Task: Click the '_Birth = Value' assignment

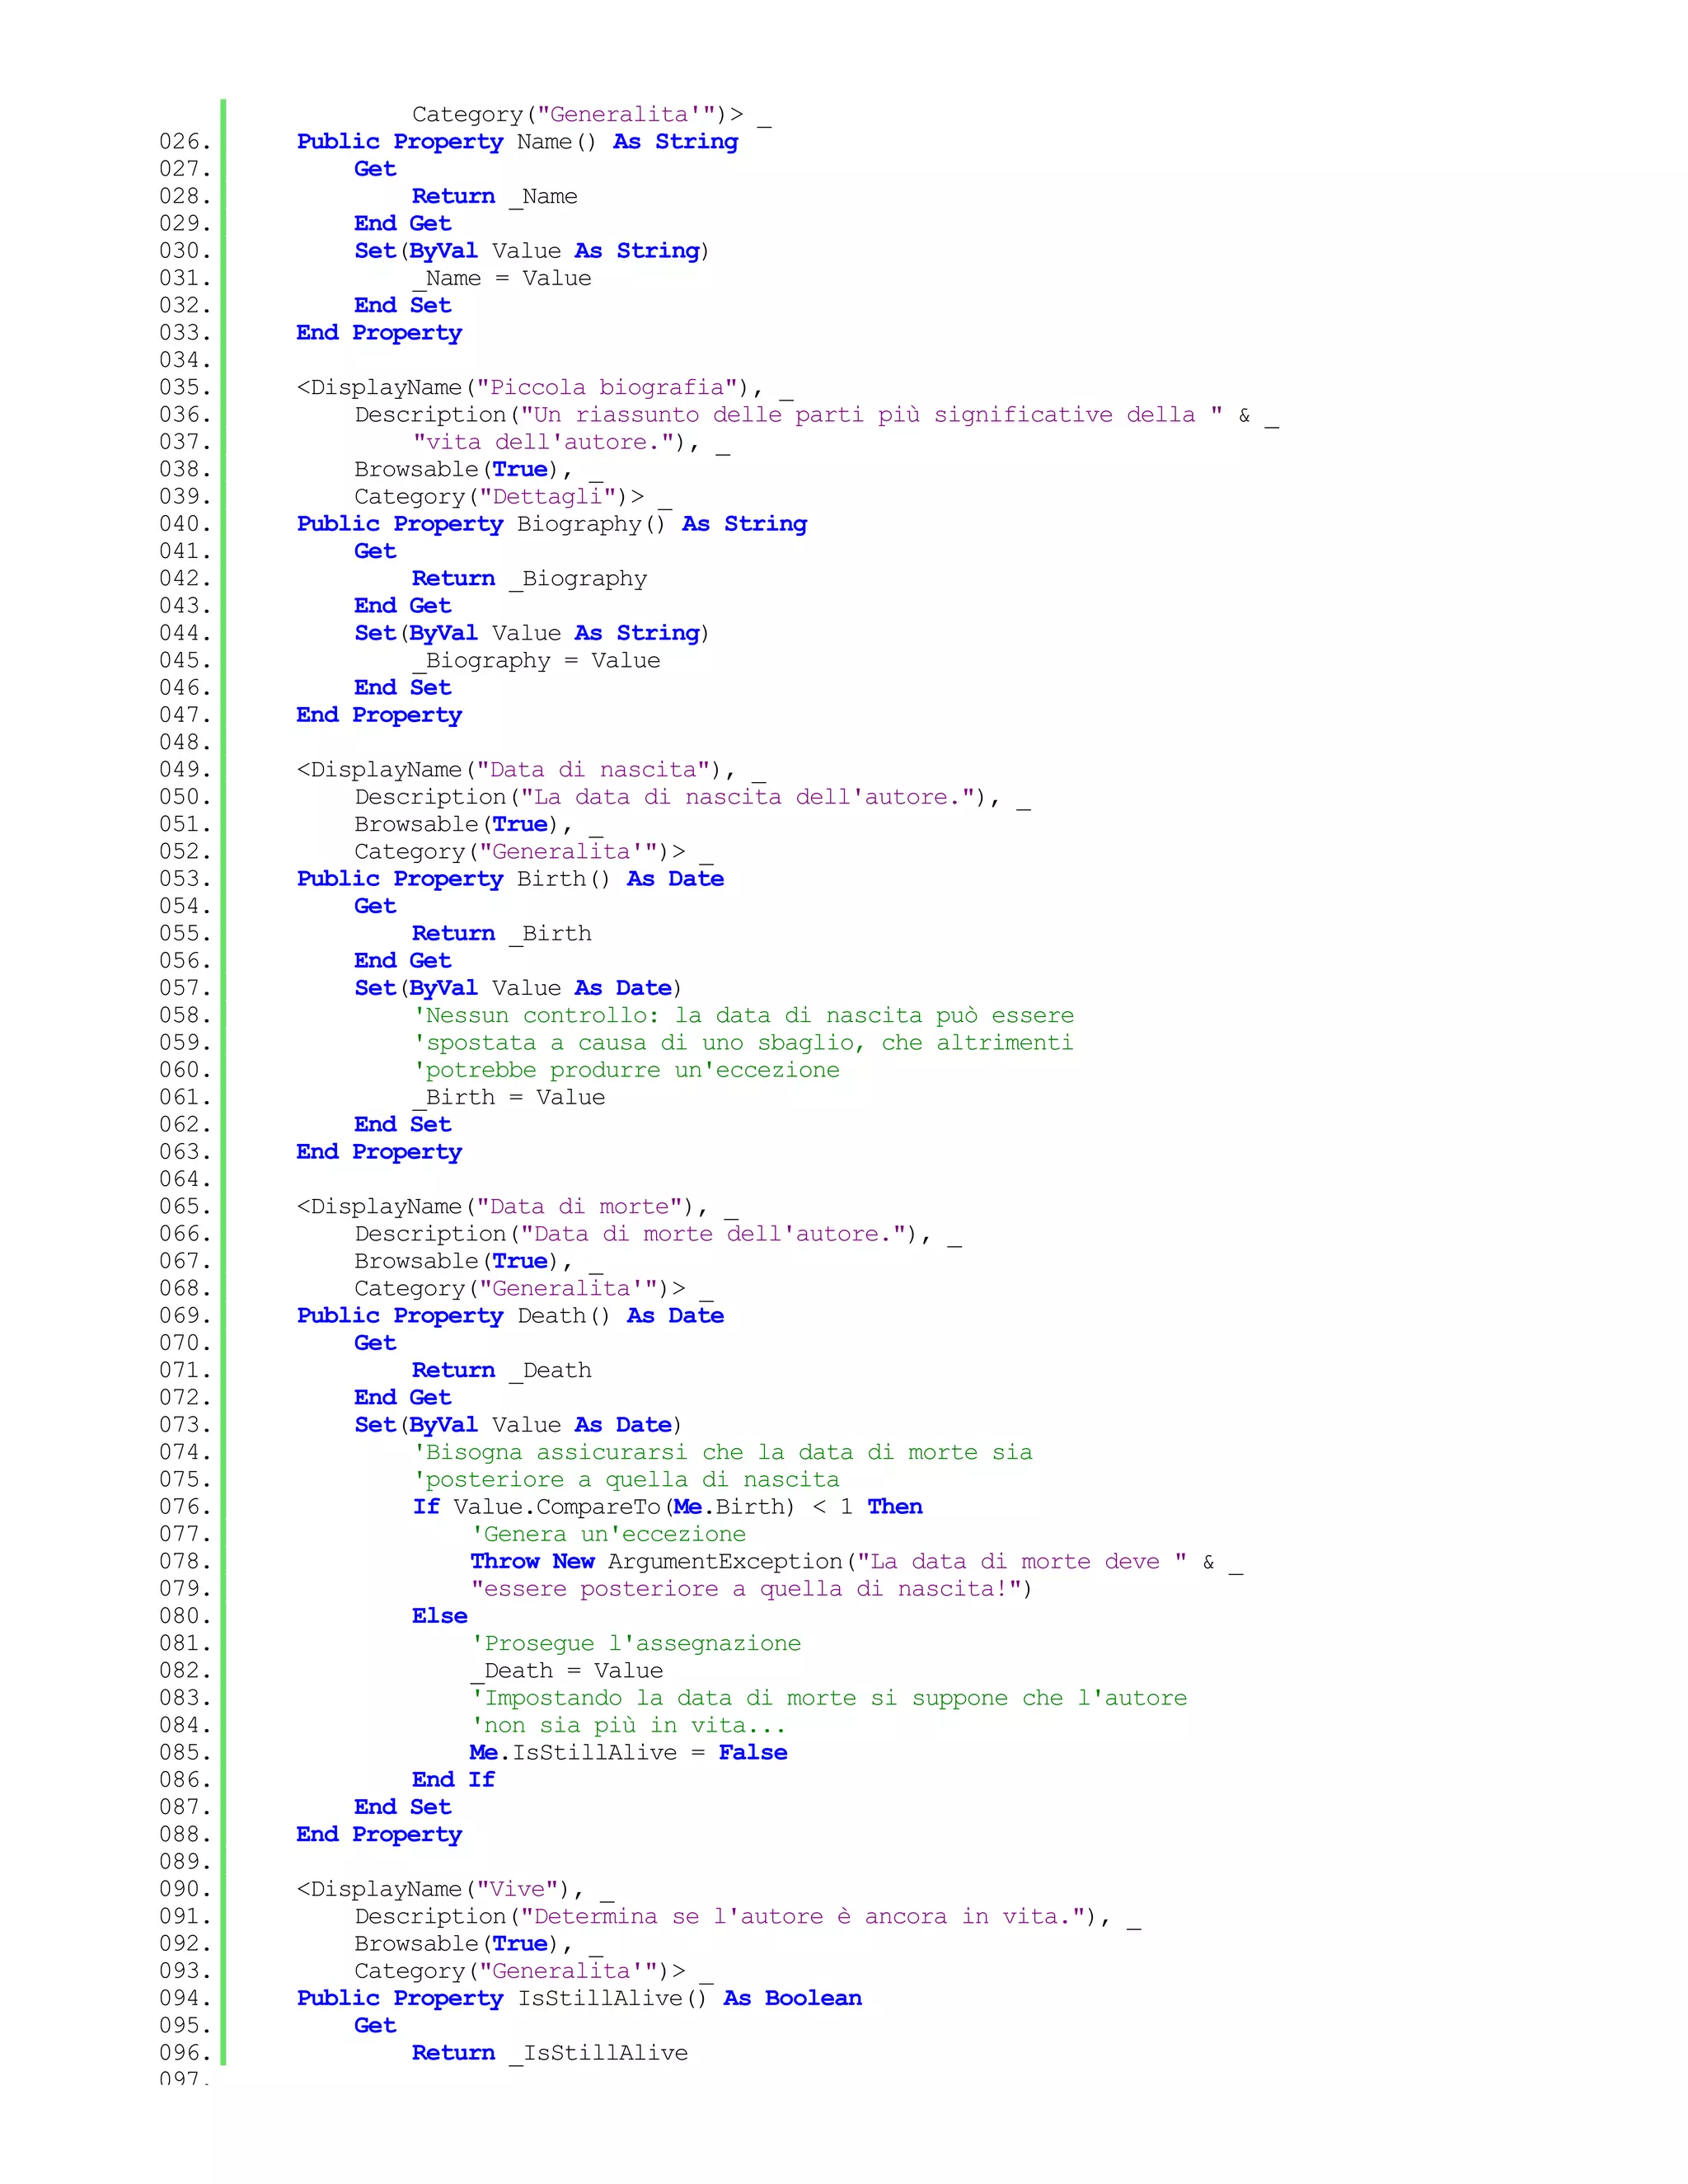Action: point(509,1098)
